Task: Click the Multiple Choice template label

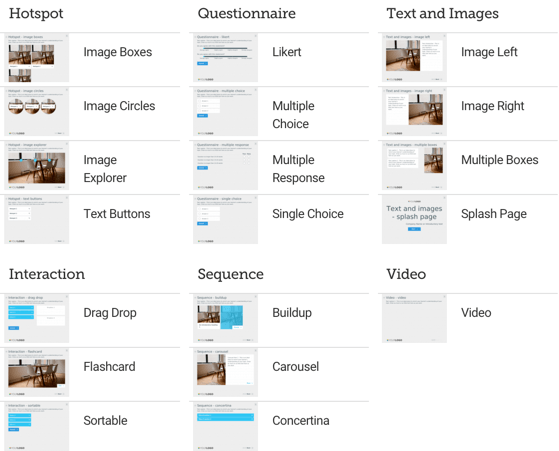Action: click(x=293, y=115)
